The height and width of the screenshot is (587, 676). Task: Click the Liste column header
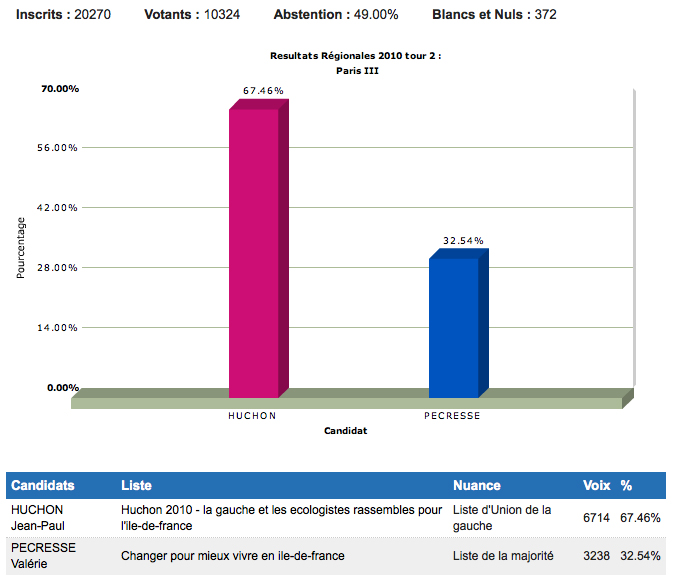[x=136, y=485]
